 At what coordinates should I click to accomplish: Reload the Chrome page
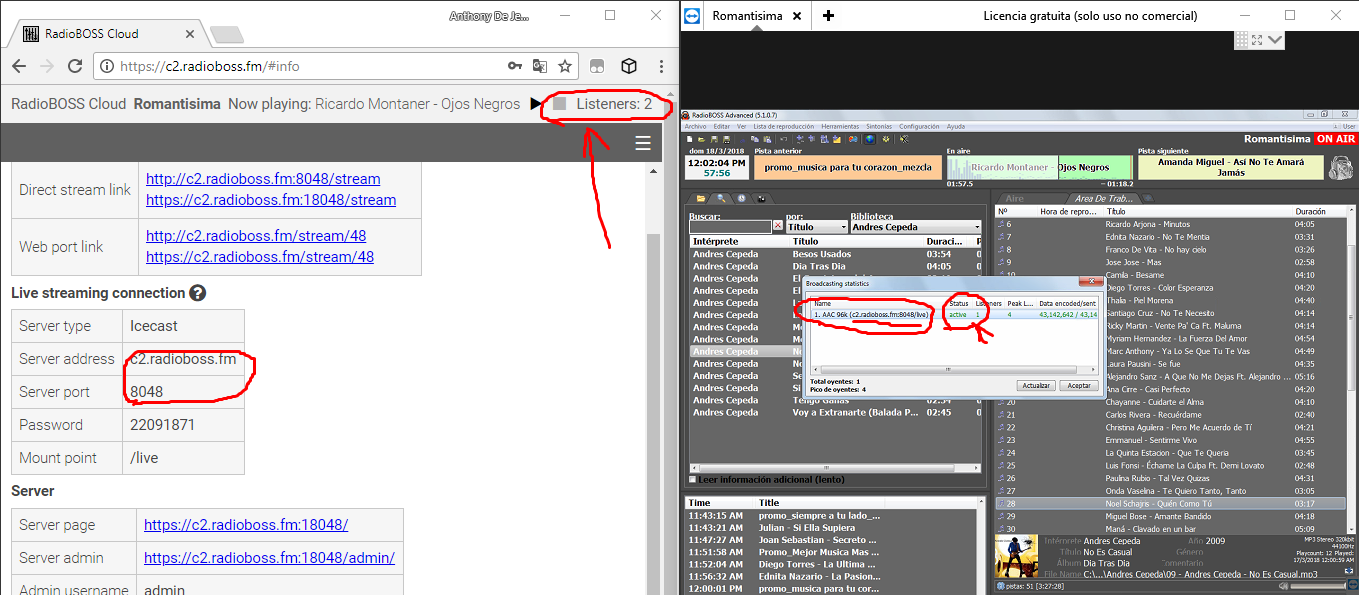click(74, 66)
